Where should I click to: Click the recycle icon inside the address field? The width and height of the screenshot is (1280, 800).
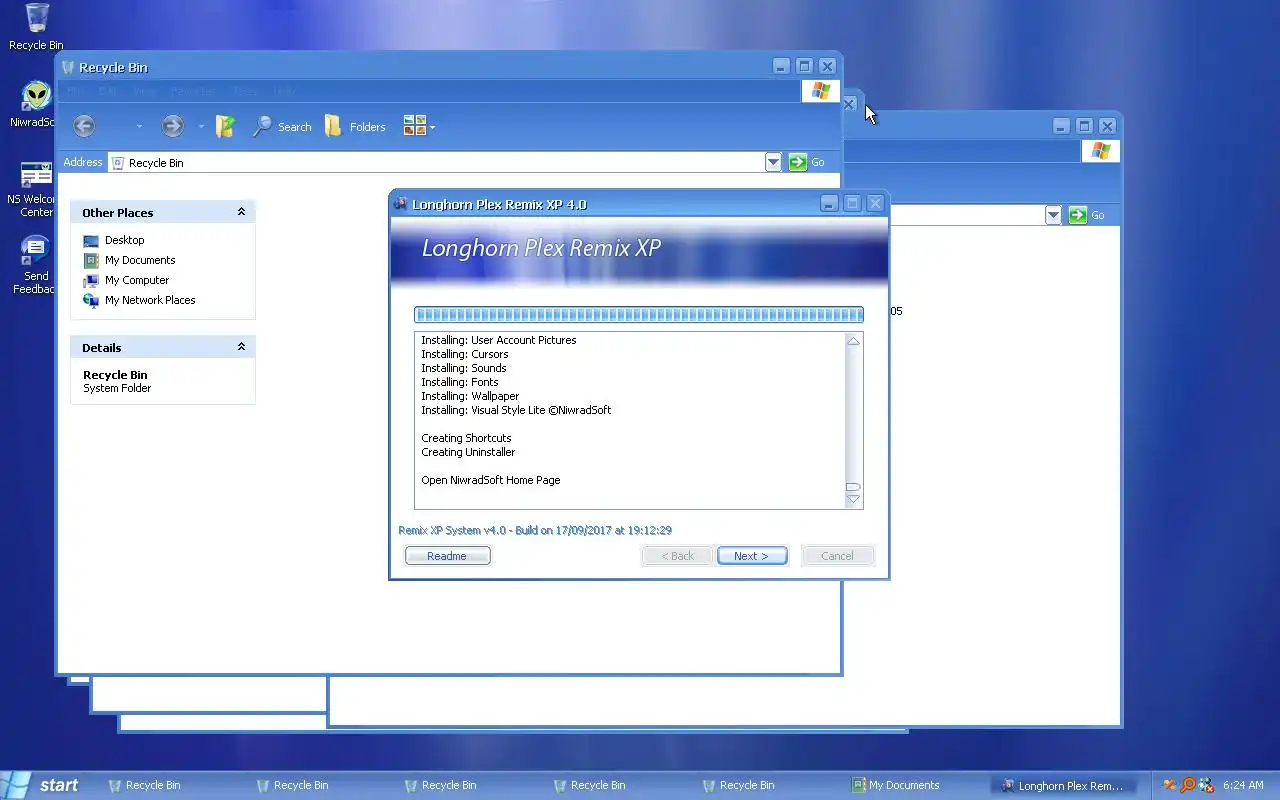click(118, 162)
